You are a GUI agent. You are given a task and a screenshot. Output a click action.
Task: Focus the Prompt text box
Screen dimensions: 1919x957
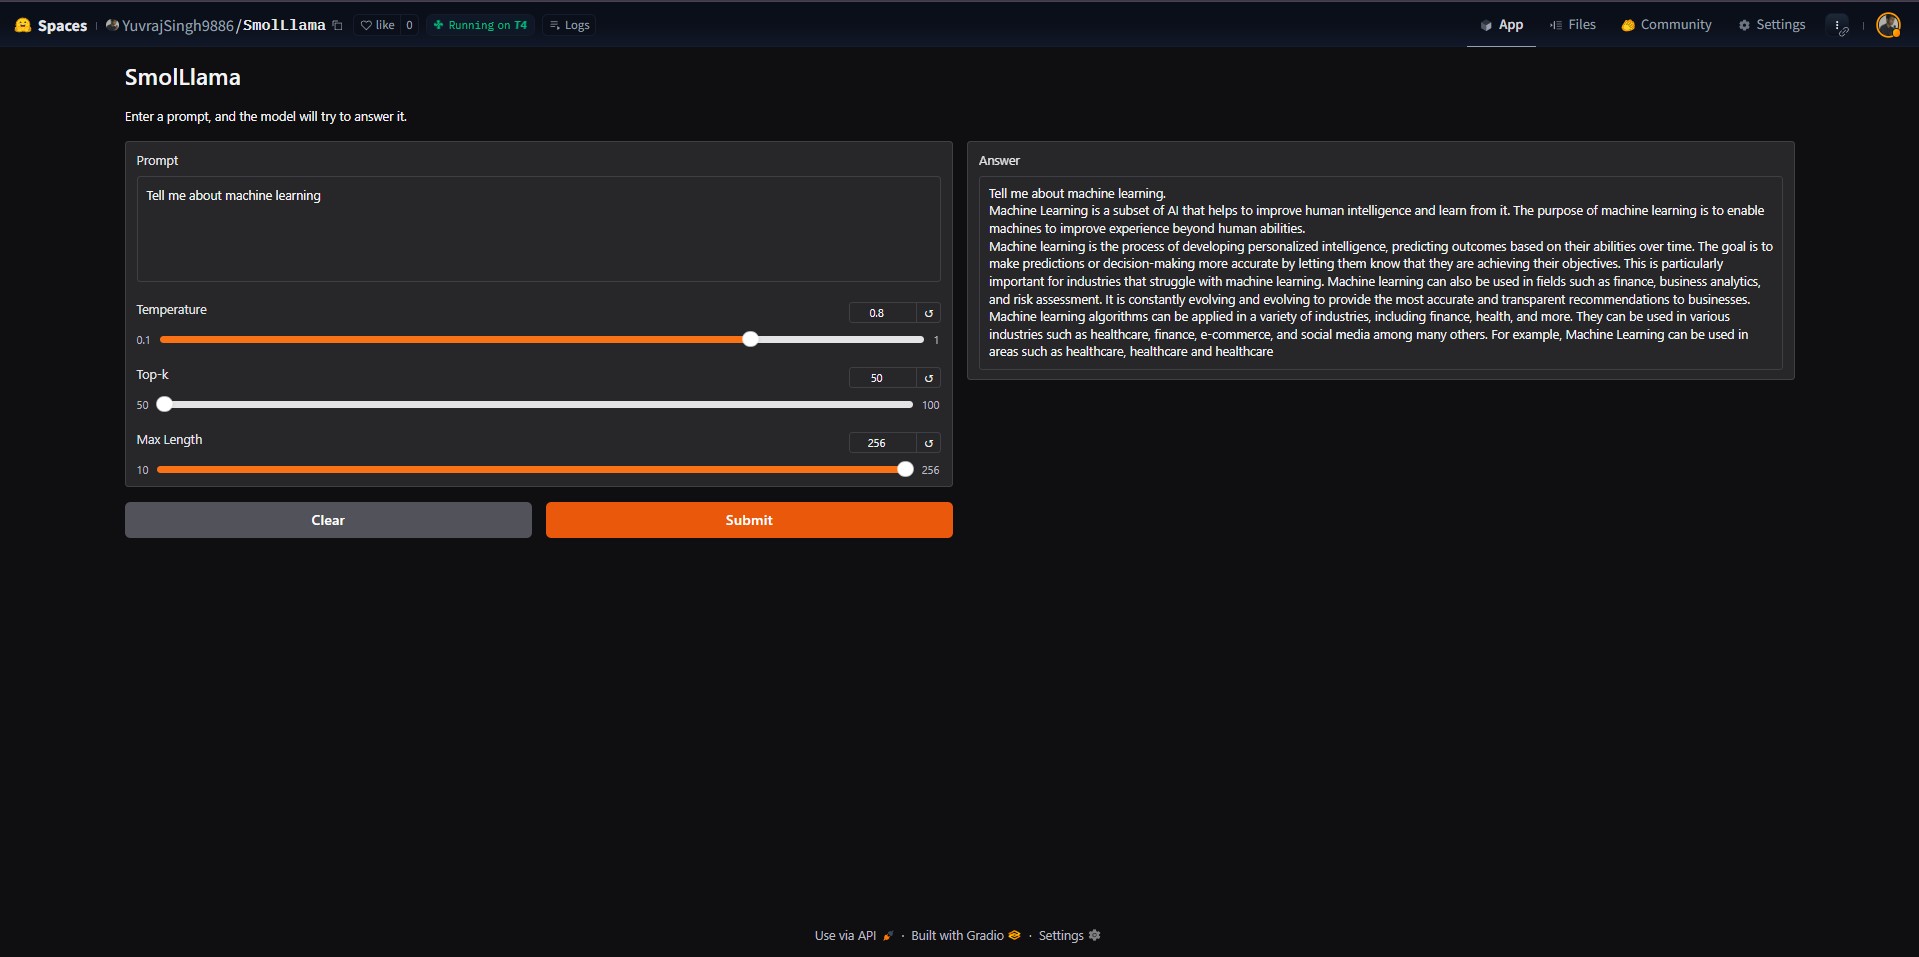coord(538,229)
